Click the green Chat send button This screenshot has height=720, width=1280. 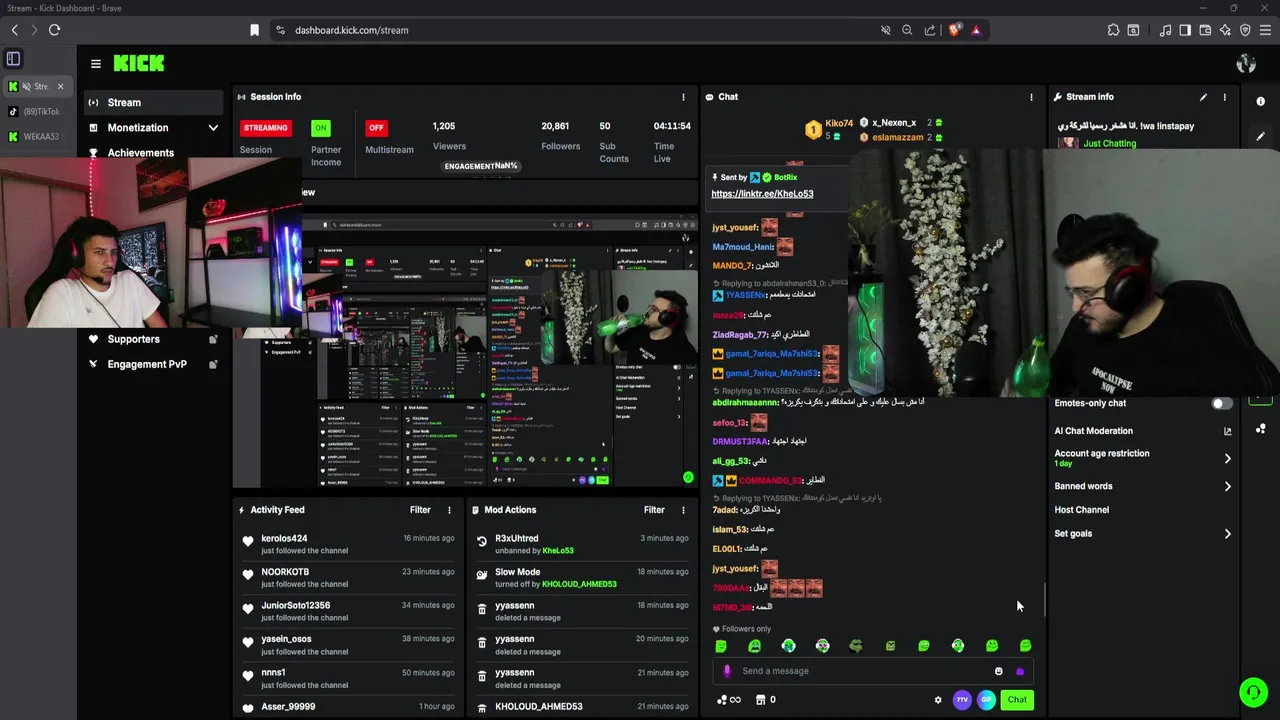tap(1017, 700)
